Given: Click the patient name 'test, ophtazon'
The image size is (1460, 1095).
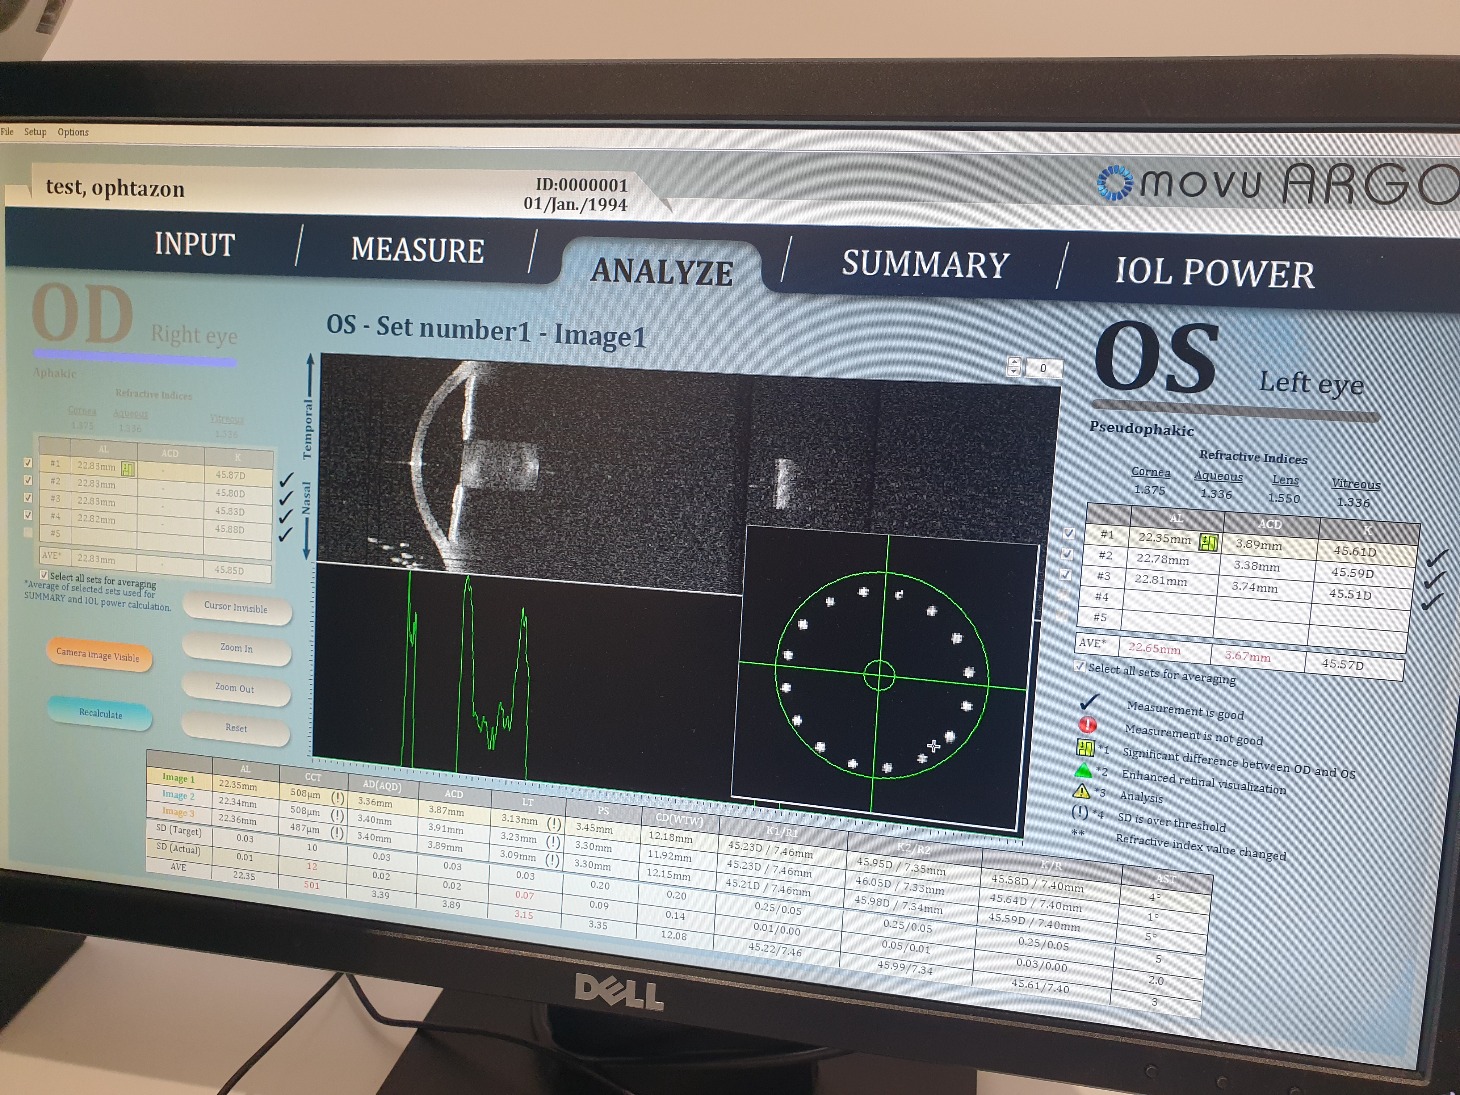Looking at the screenshot, I should 115,188.
